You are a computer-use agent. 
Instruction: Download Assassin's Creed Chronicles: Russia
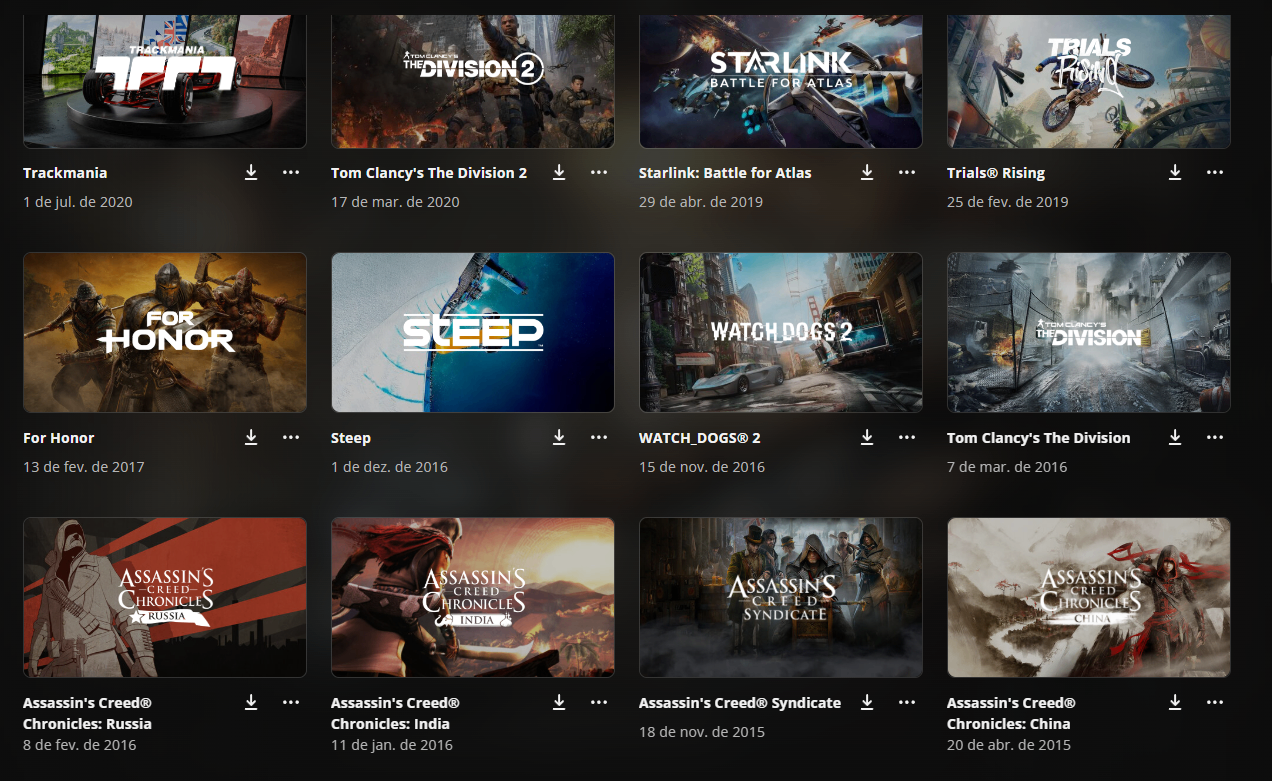click(x=251, y=703)
